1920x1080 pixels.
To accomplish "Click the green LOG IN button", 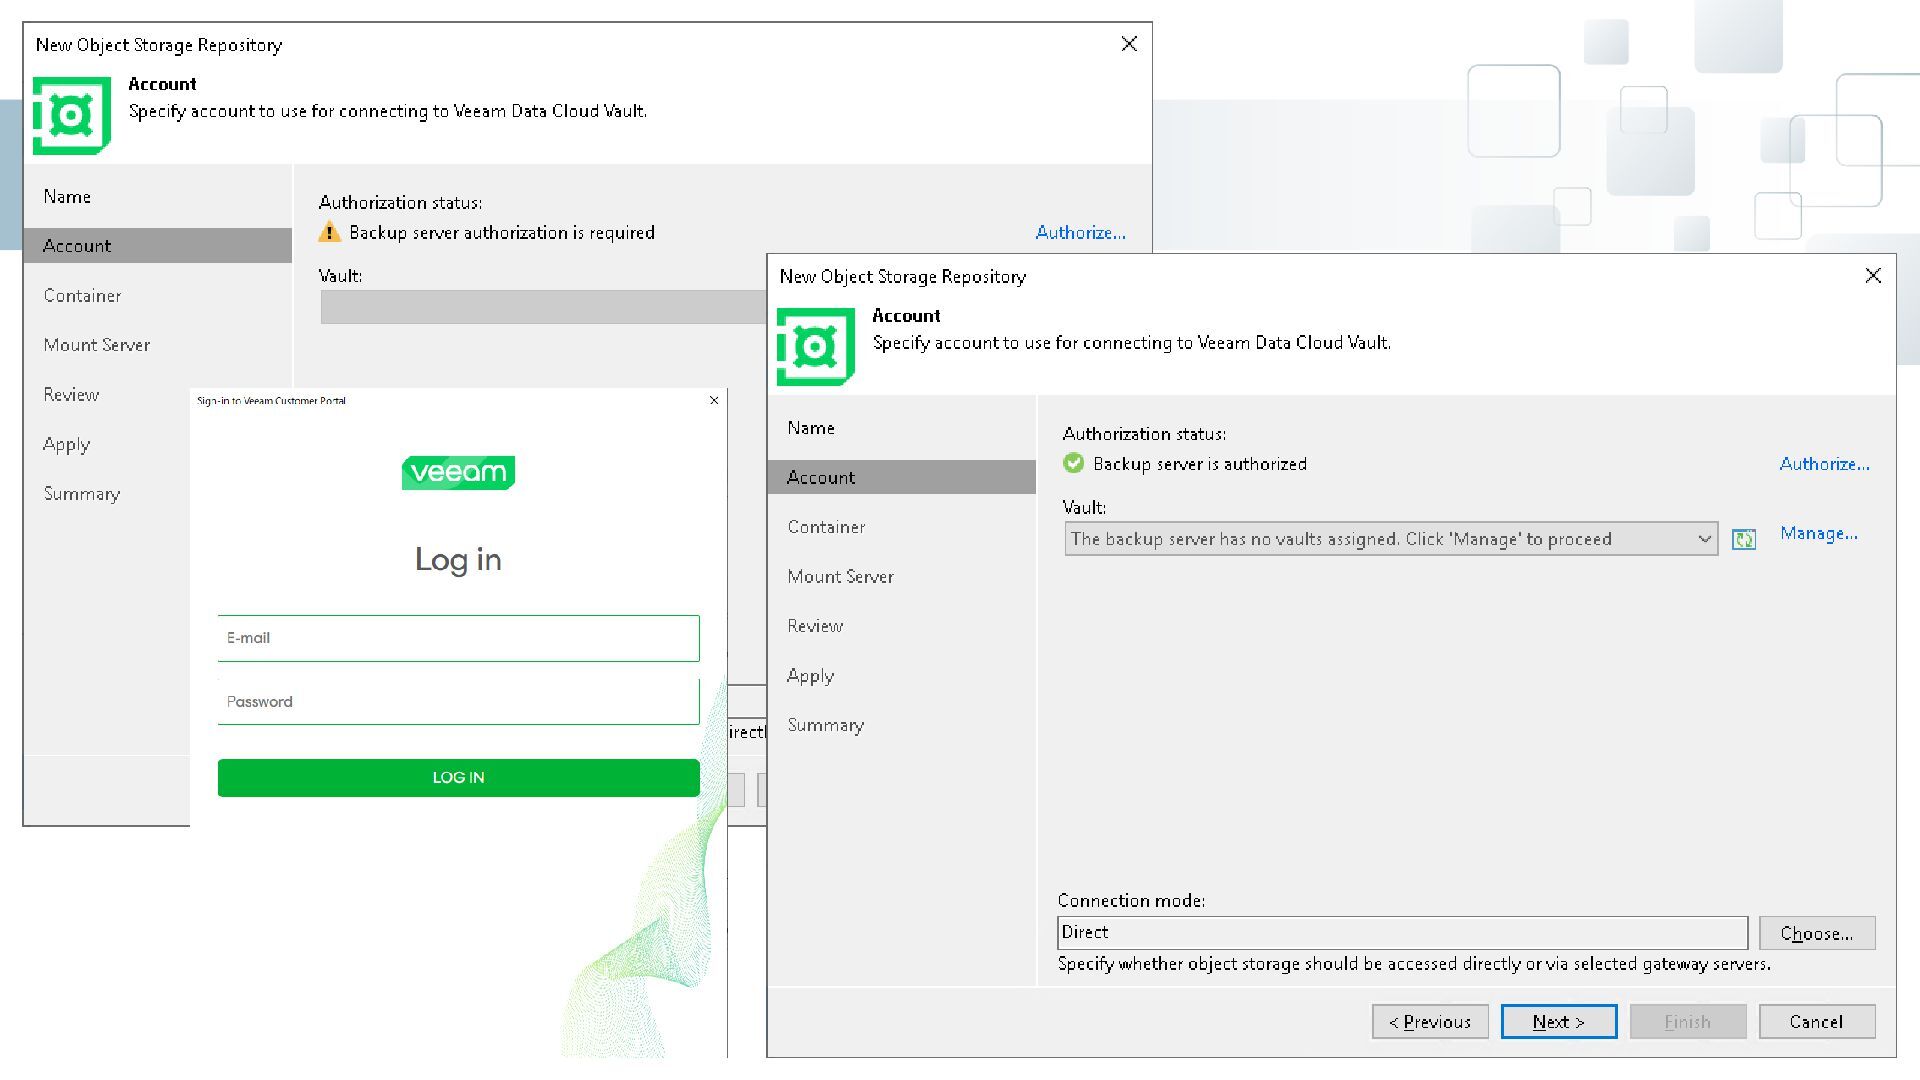I will [x=458, y=777].
